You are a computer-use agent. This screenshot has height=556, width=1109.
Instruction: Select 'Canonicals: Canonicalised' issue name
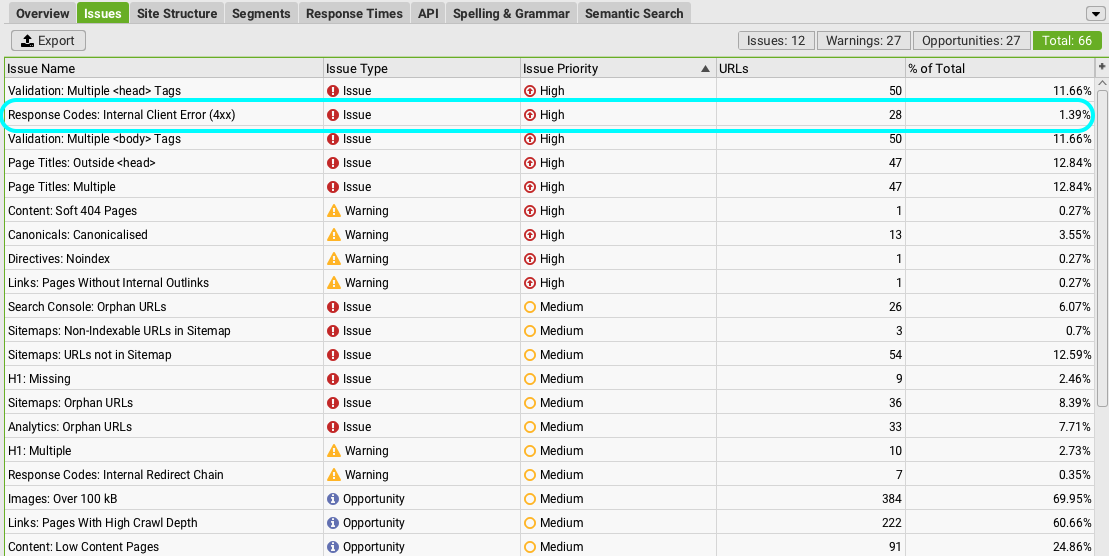coord(78,235)
